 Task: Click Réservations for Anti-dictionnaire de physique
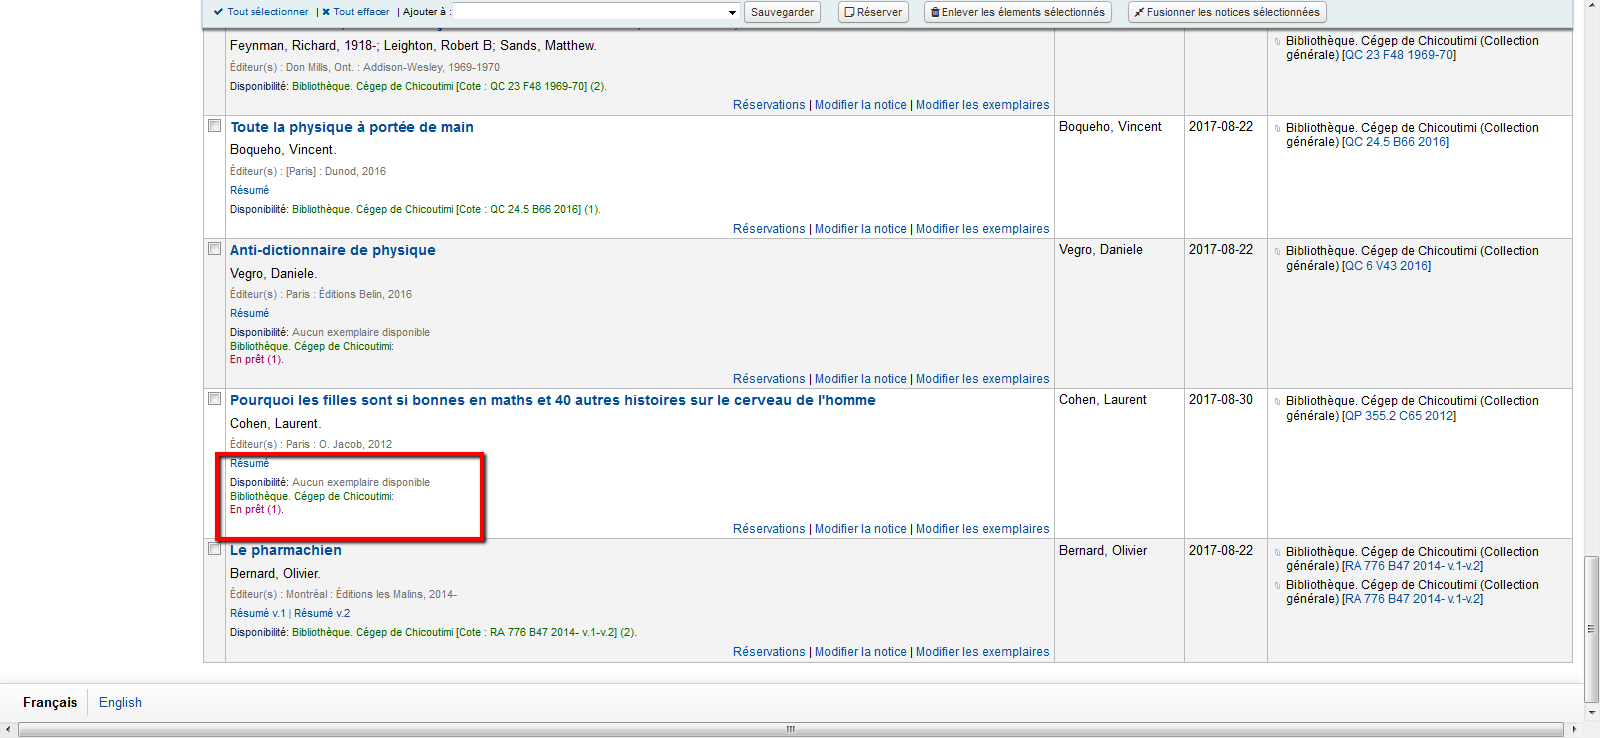pyautogui.click(x=769, y=379)
